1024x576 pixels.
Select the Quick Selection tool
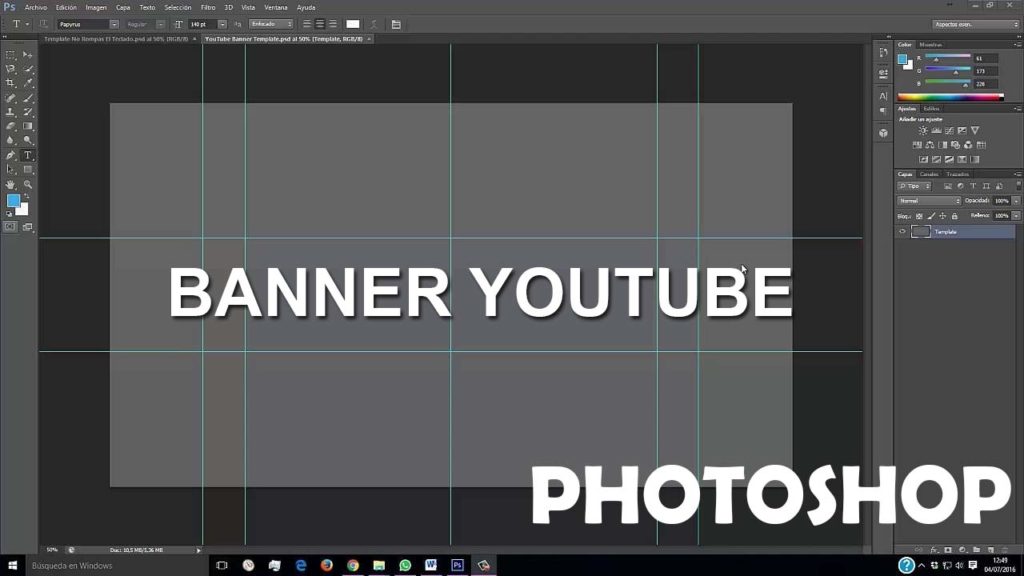click(x=27, y=69)
